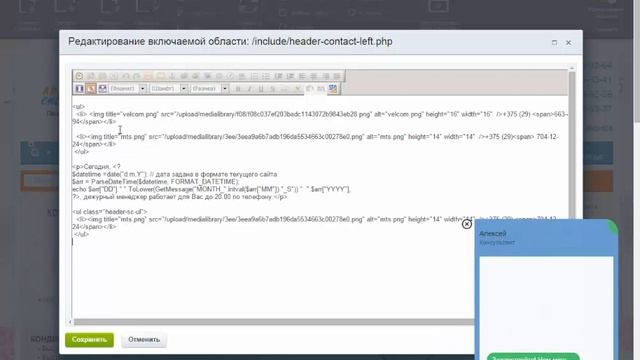Viewport: 640px width, 360px height.
Task: Open the Format style dropdown arrow
Action: 142,89
